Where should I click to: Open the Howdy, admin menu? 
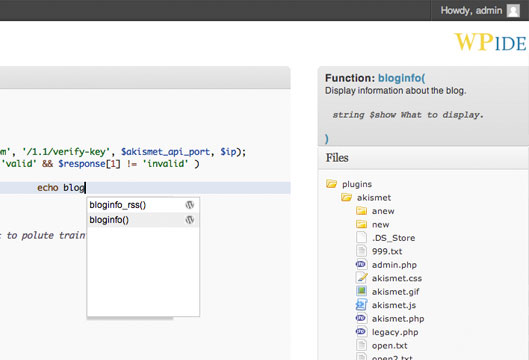[480, 10]
